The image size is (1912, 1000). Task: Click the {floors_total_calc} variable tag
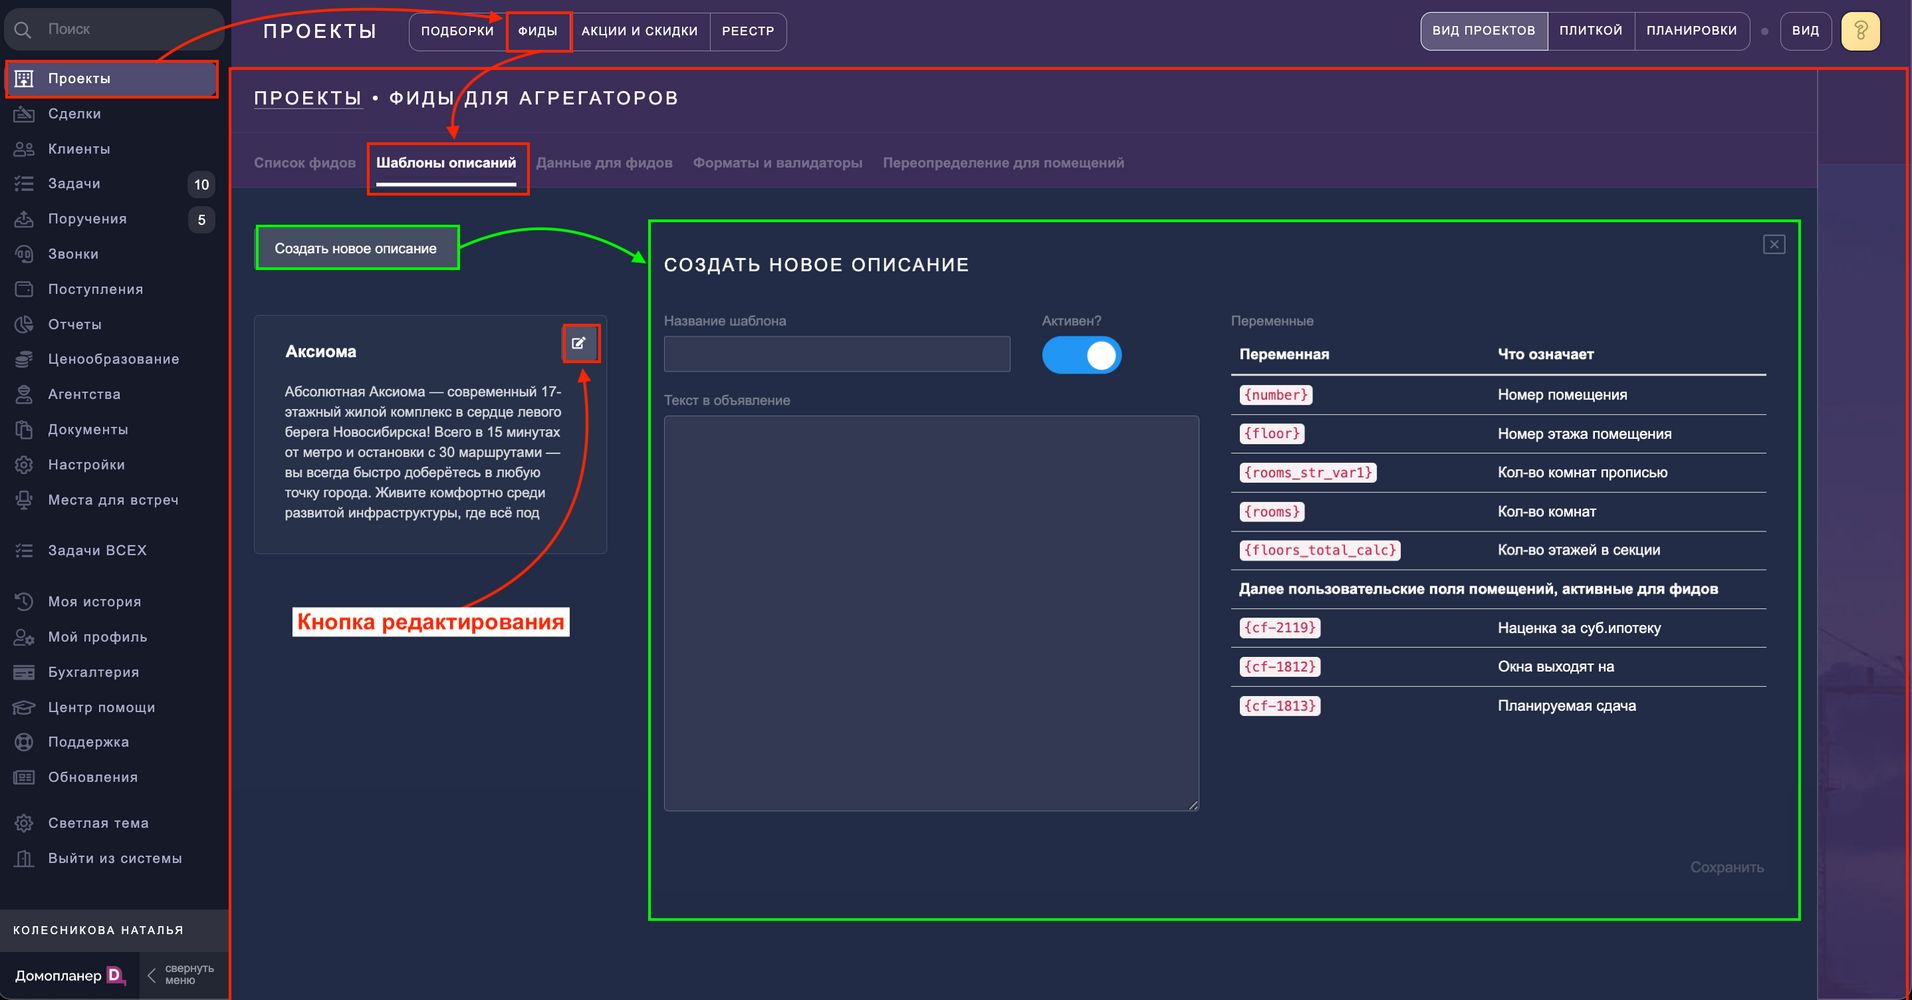point(1319,550)
